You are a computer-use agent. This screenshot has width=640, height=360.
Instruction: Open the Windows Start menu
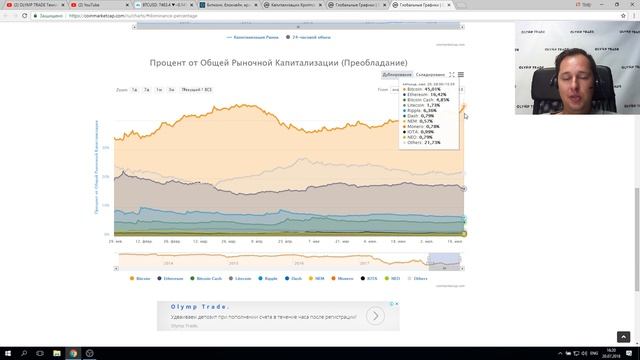(x=8, y=353)
